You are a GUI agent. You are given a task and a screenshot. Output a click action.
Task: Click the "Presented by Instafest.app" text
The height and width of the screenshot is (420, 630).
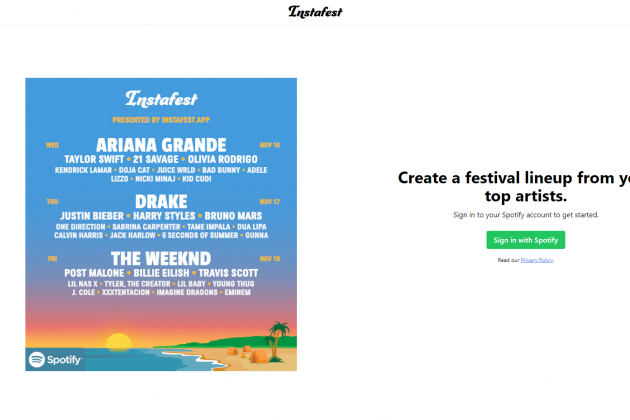tap(160, 119)
